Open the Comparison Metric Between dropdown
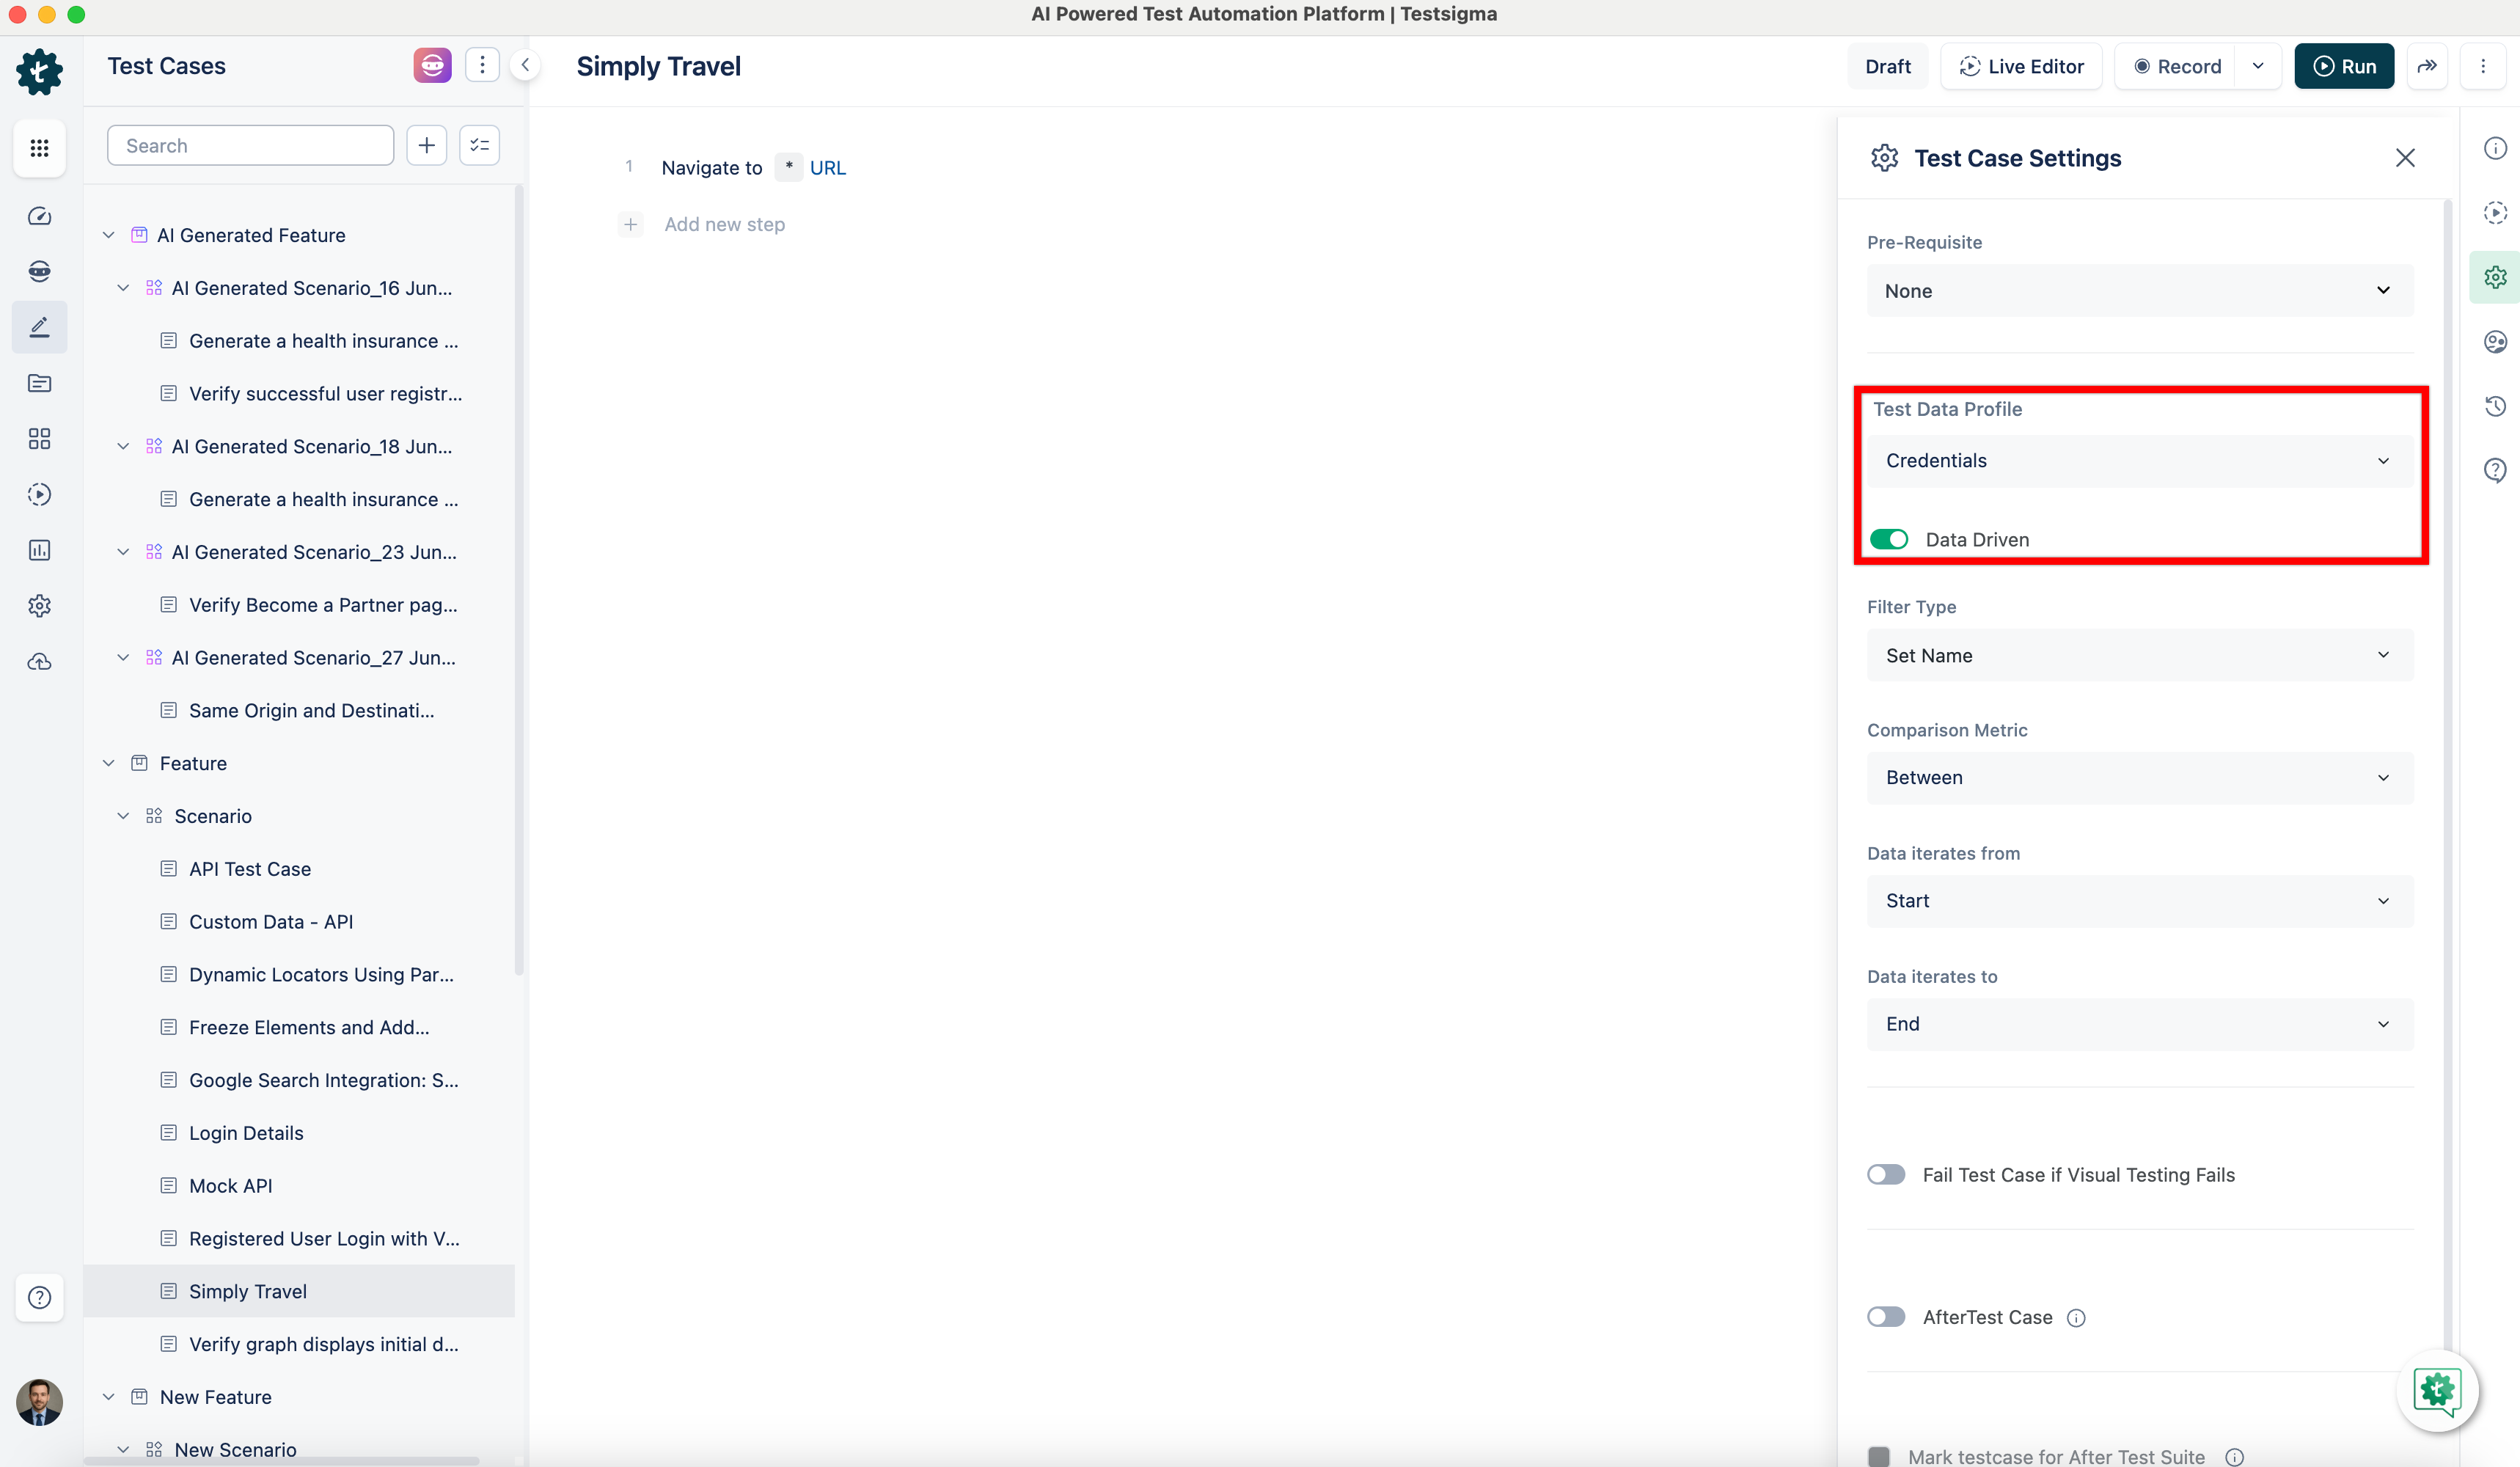Viewport: 2520px width, 1467px height. point(2139,777)
